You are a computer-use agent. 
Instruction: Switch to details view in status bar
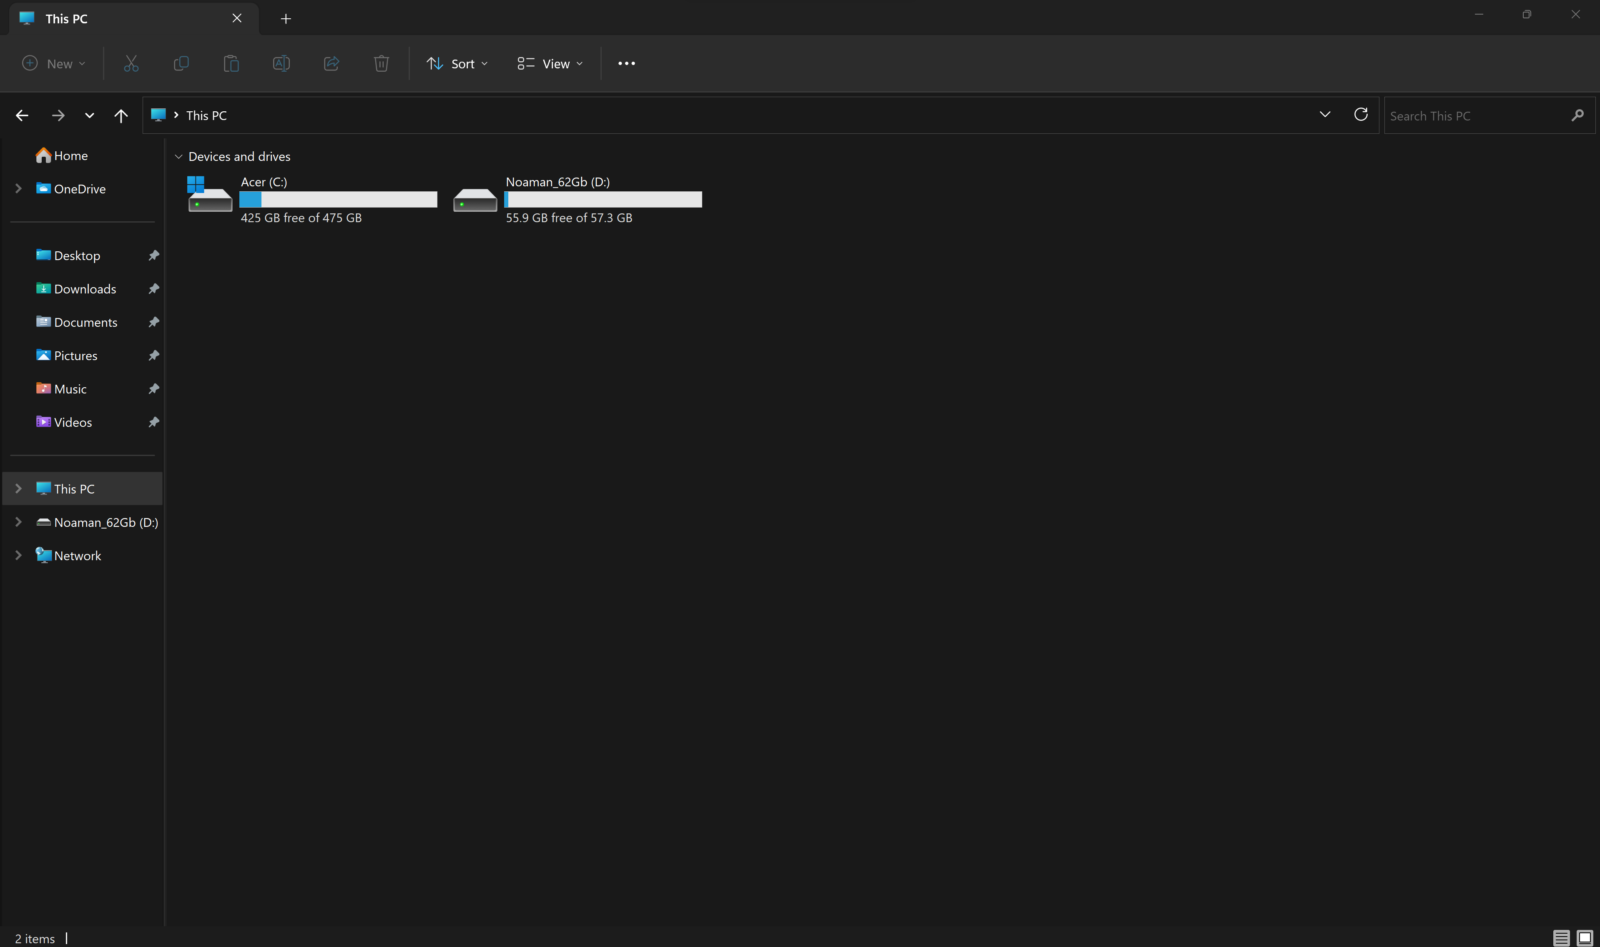(1561, 938)
